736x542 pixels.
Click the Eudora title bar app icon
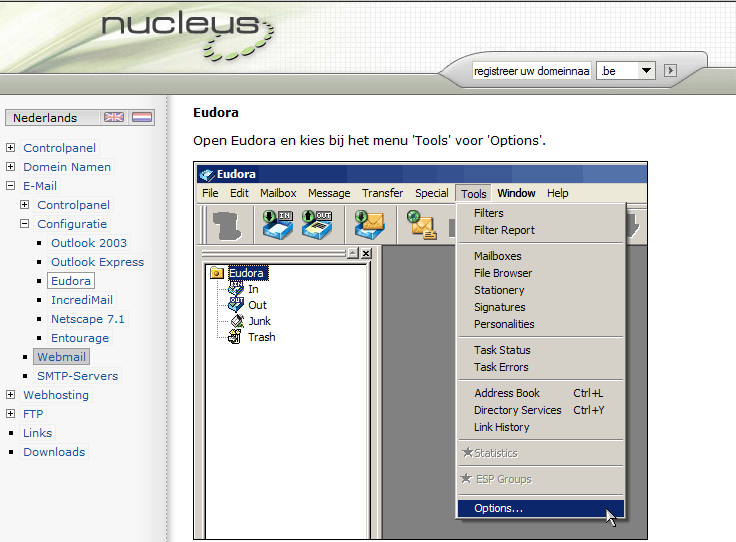point(207,175)
